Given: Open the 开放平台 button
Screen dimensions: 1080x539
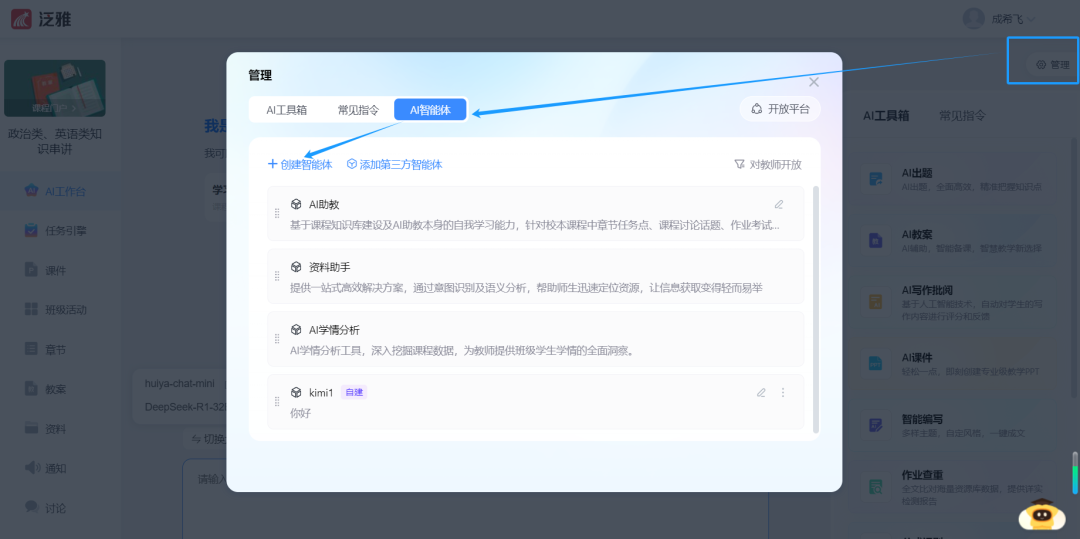Looking at the screenshot, I should coord(780,109).
